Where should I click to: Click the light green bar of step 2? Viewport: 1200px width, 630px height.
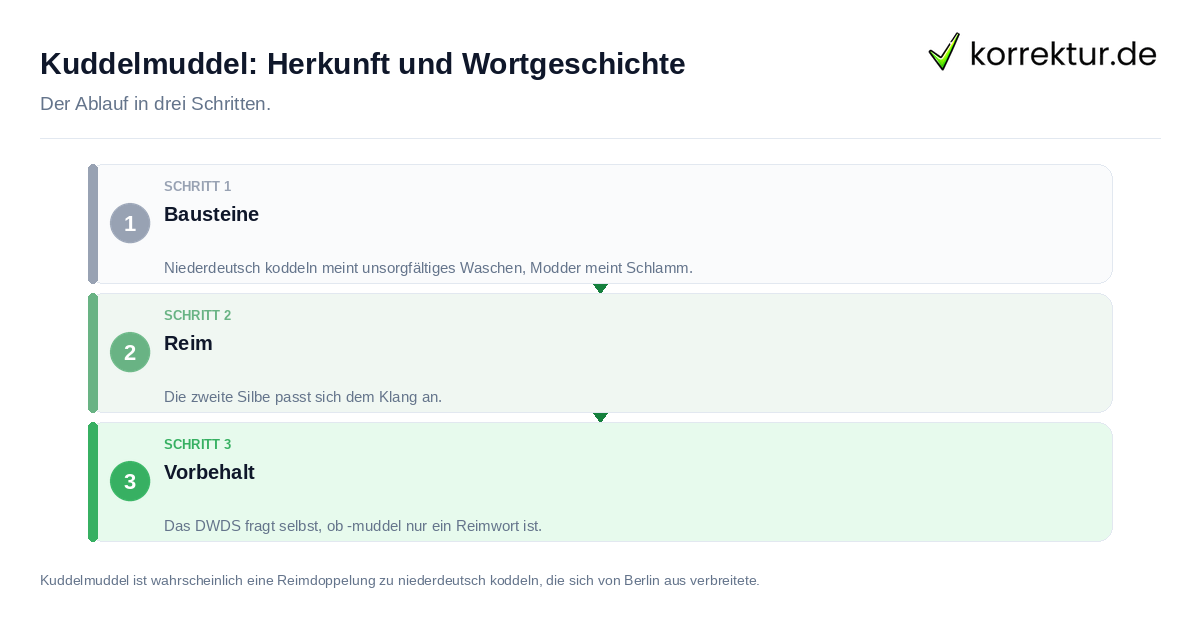[x=93, y=353]
